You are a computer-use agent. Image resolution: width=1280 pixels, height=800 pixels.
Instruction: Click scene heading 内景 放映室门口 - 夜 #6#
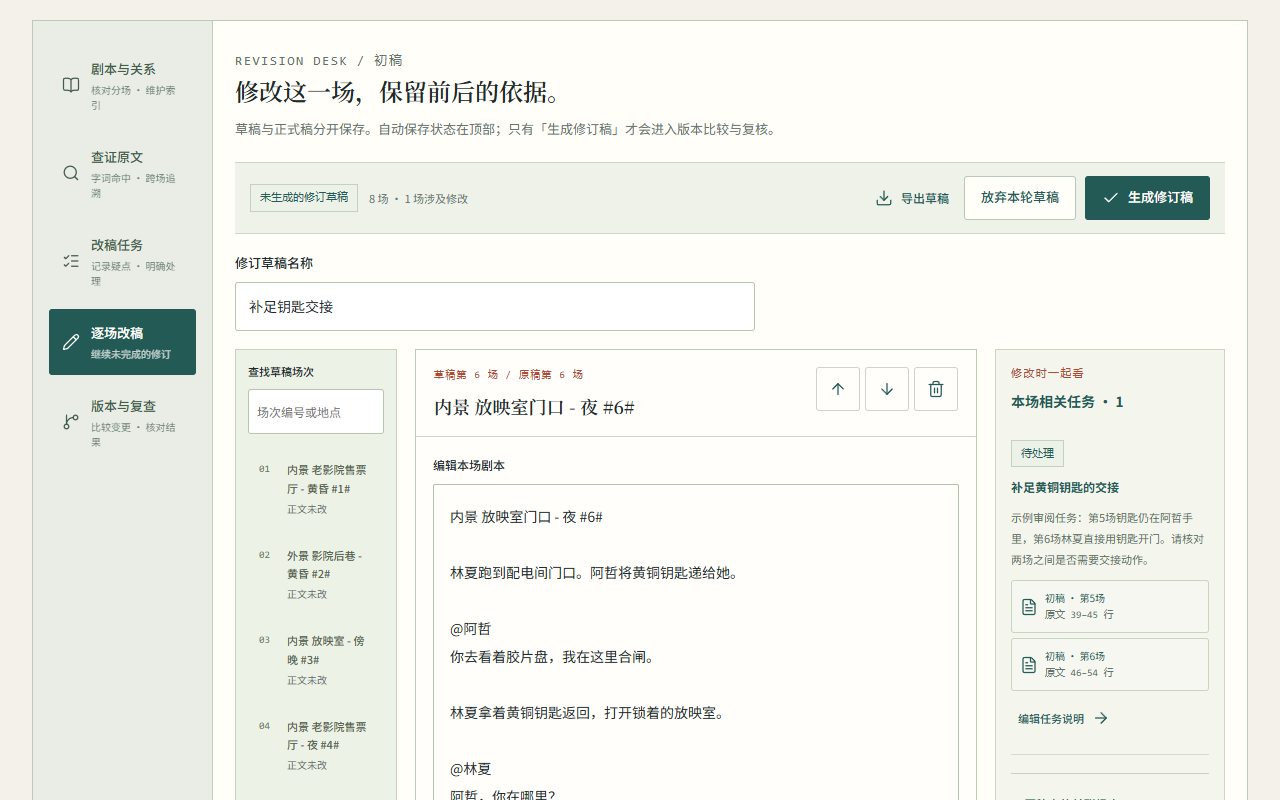(x=534, y=407)
